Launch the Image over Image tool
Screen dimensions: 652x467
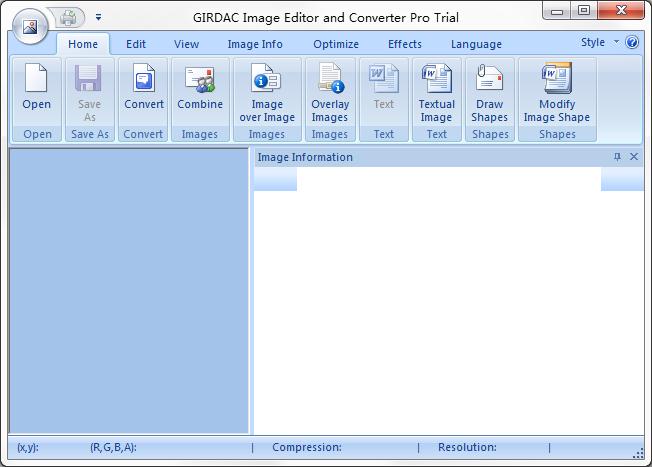coord(267,78)
